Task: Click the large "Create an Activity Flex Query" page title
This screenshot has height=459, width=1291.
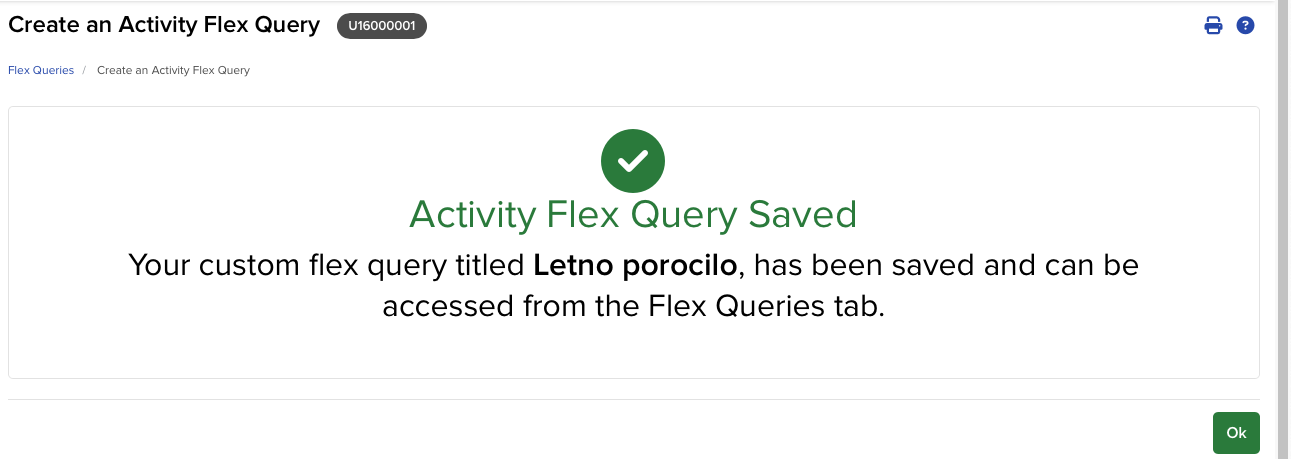Action: (x=164, y=26)
